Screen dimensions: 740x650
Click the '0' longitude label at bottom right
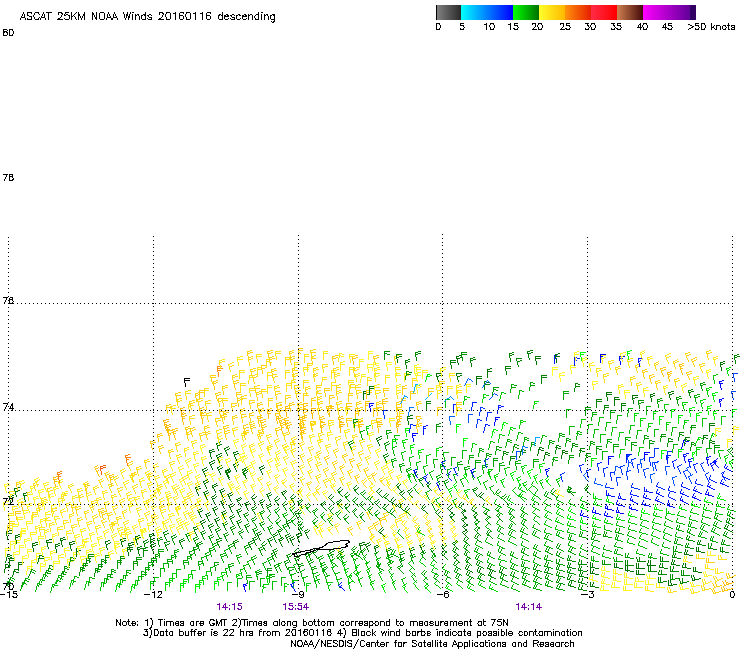pyautogui.click(x=732, y=594)
